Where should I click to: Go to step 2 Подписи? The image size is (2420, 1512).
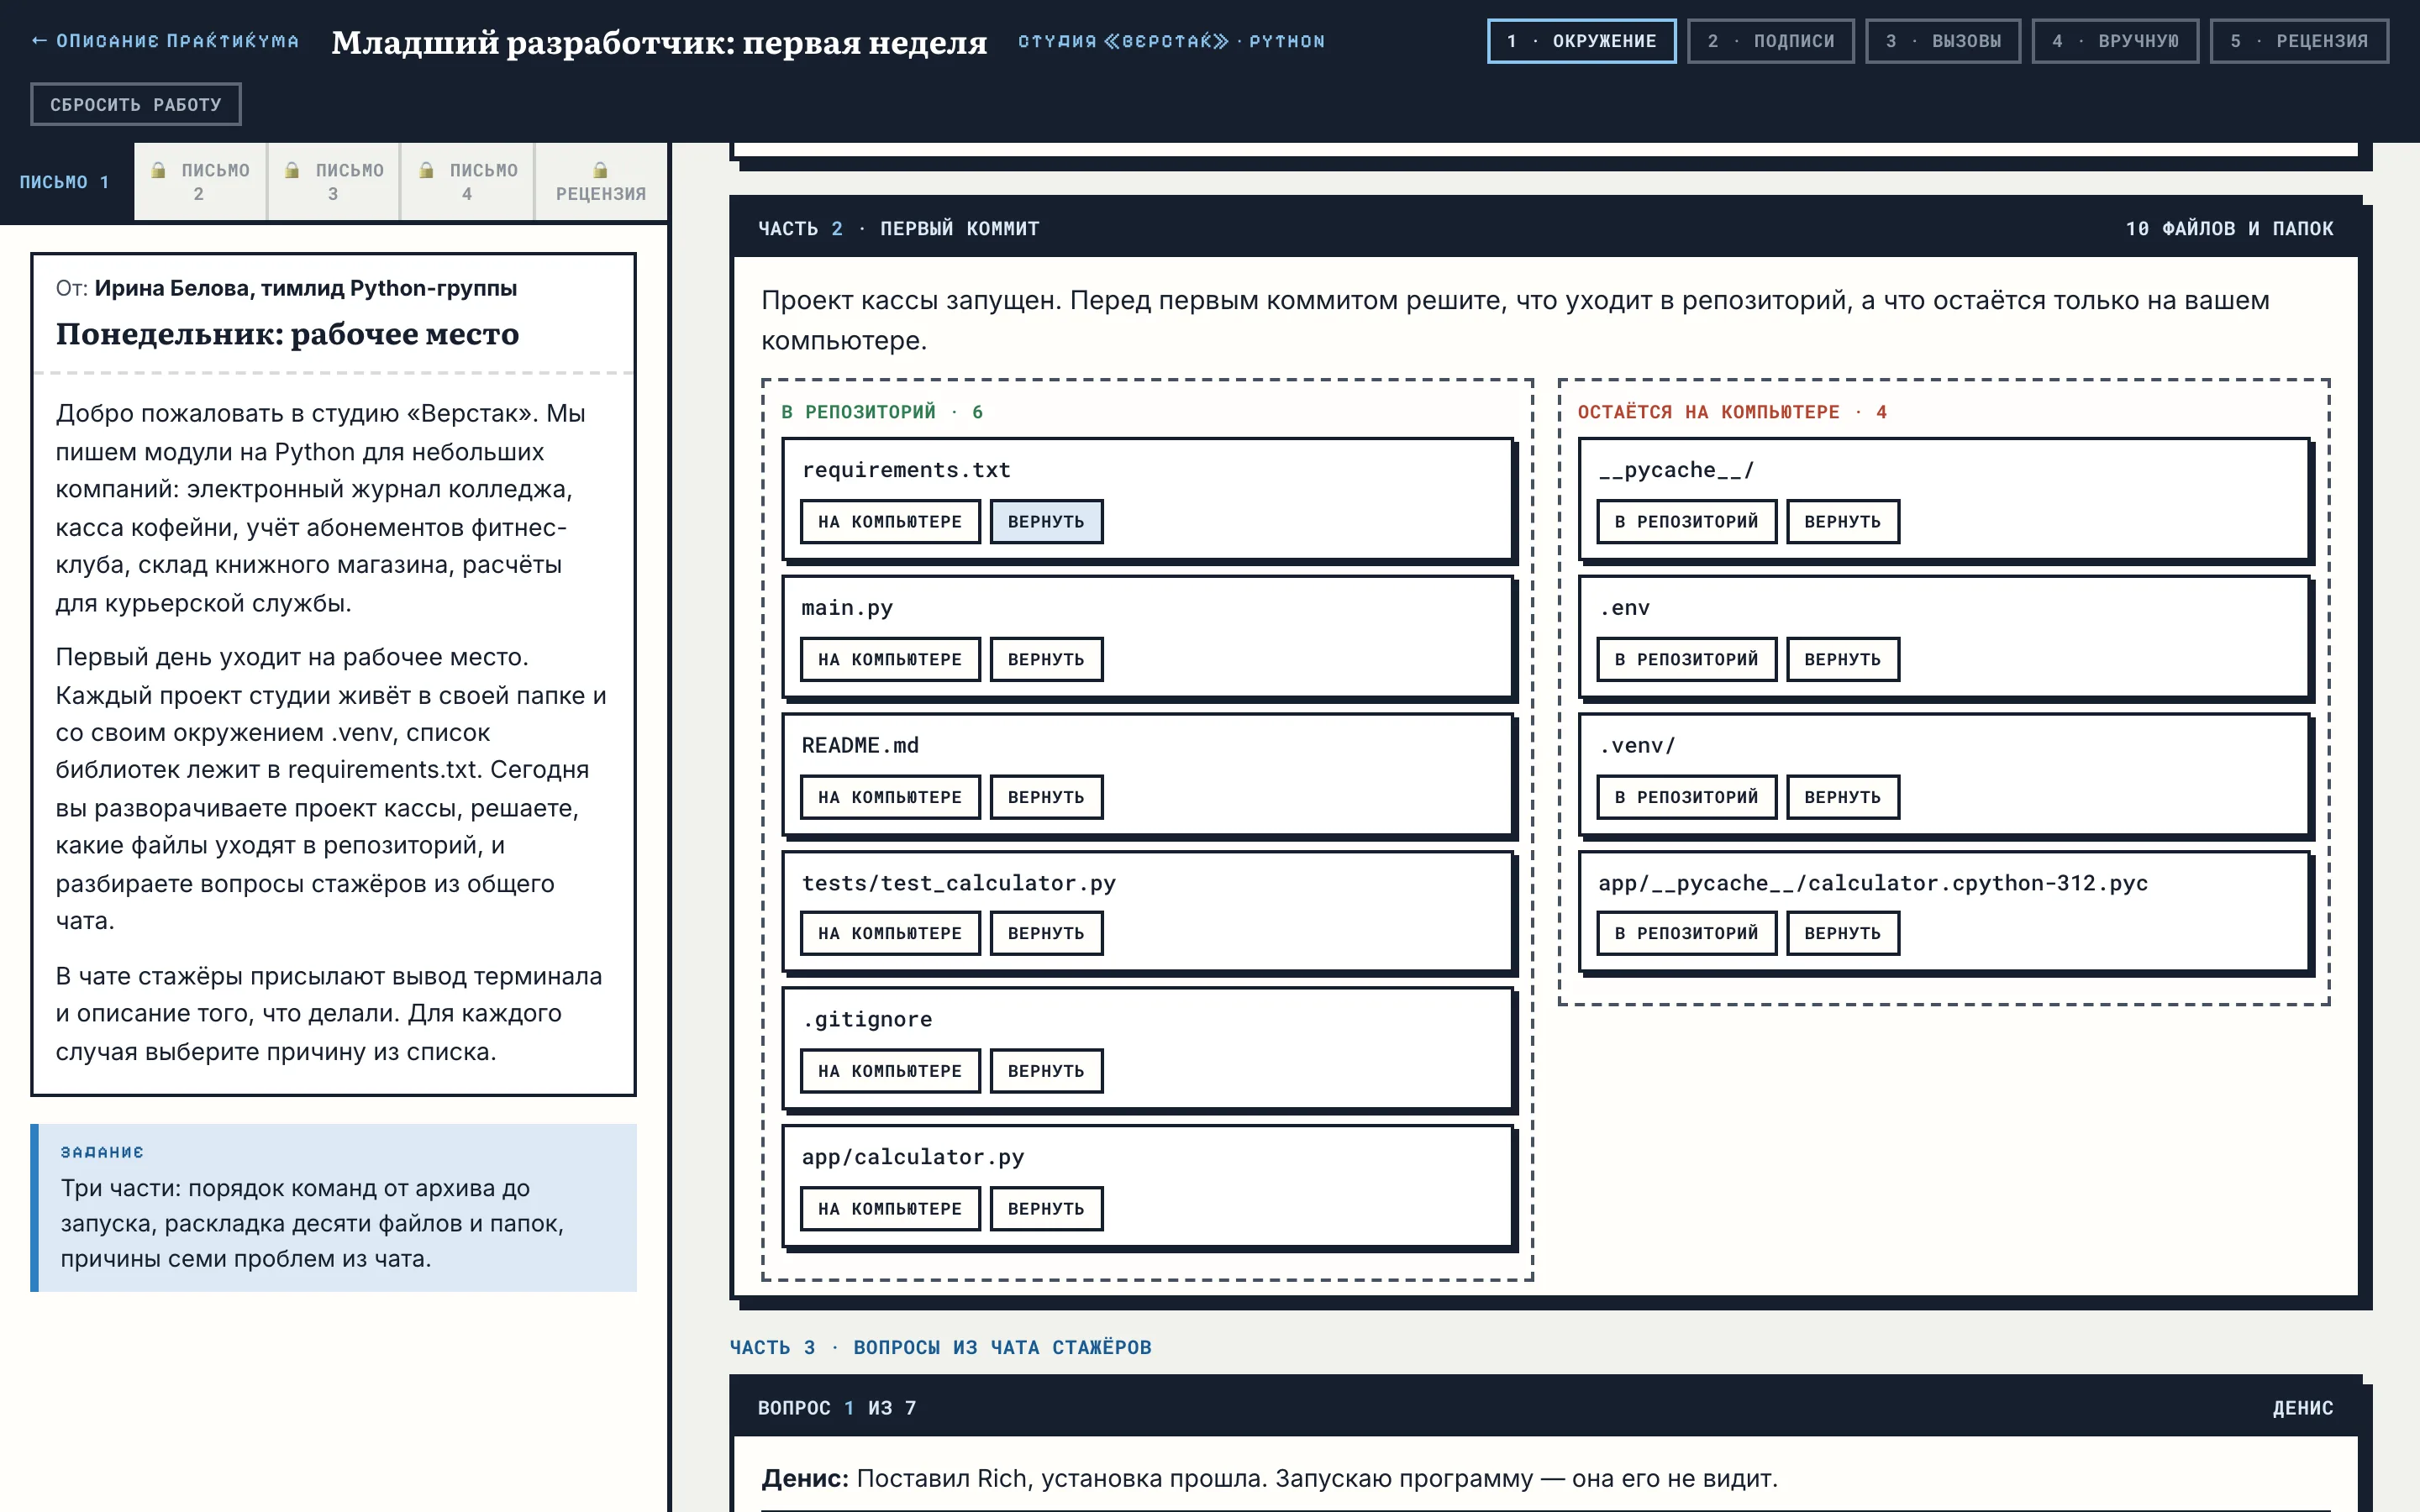[1770, 41]
